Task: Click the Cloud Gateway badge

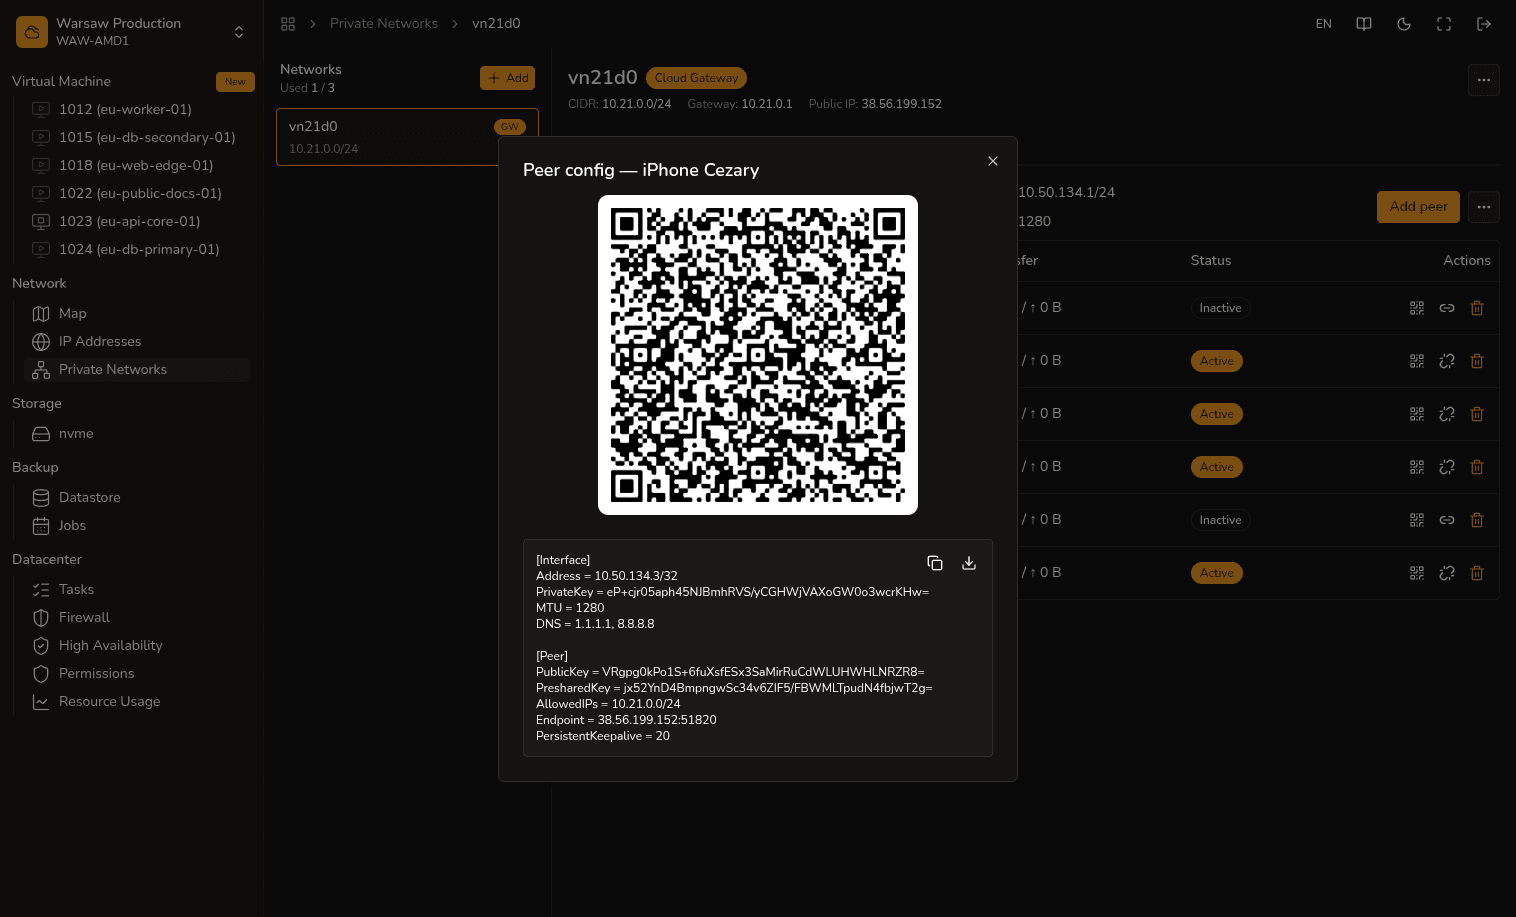Action: [696, 78]
